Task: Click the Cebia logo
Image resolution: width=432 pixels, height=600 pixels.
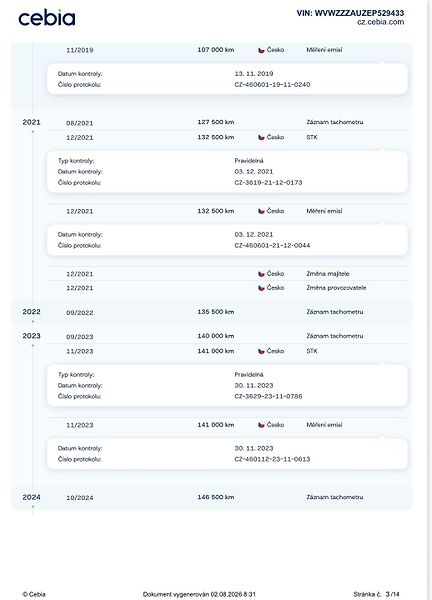Action: click(x=47, y=18)
